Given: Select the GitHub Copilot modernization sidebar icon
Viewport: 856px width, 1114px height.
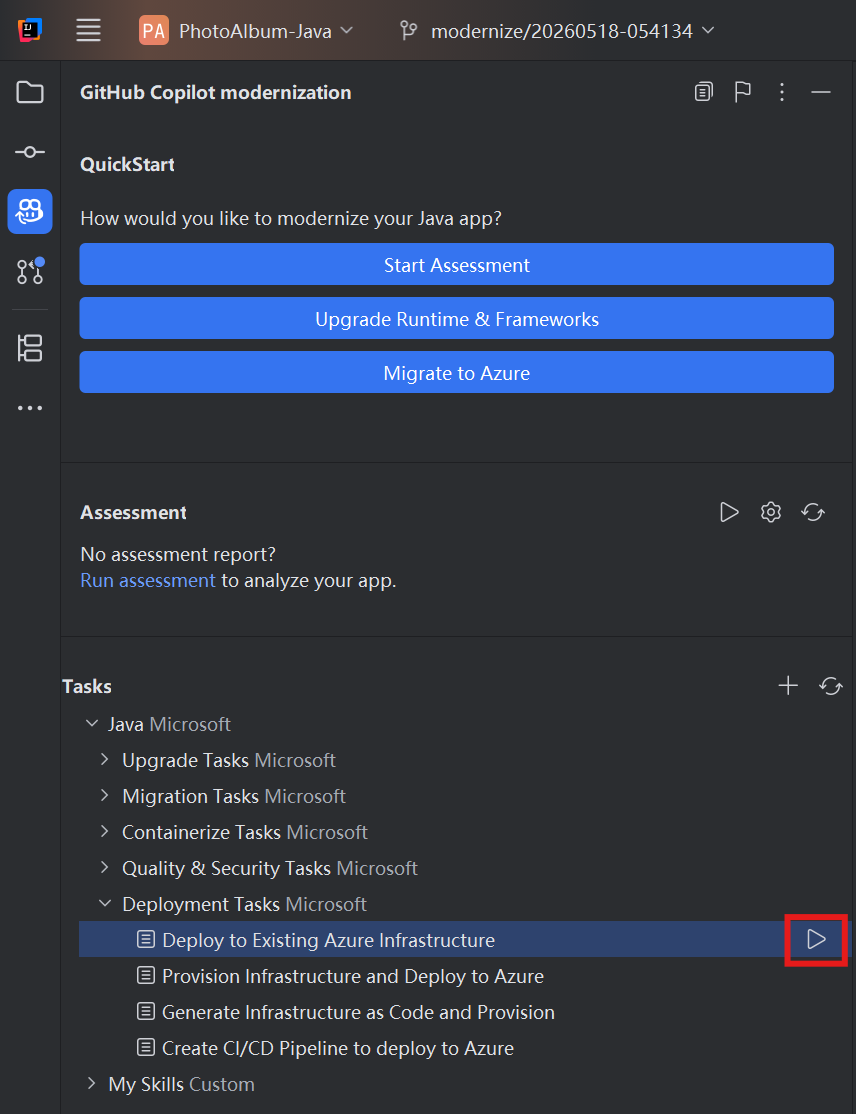Looking at the screenshot, I should 30,211.
